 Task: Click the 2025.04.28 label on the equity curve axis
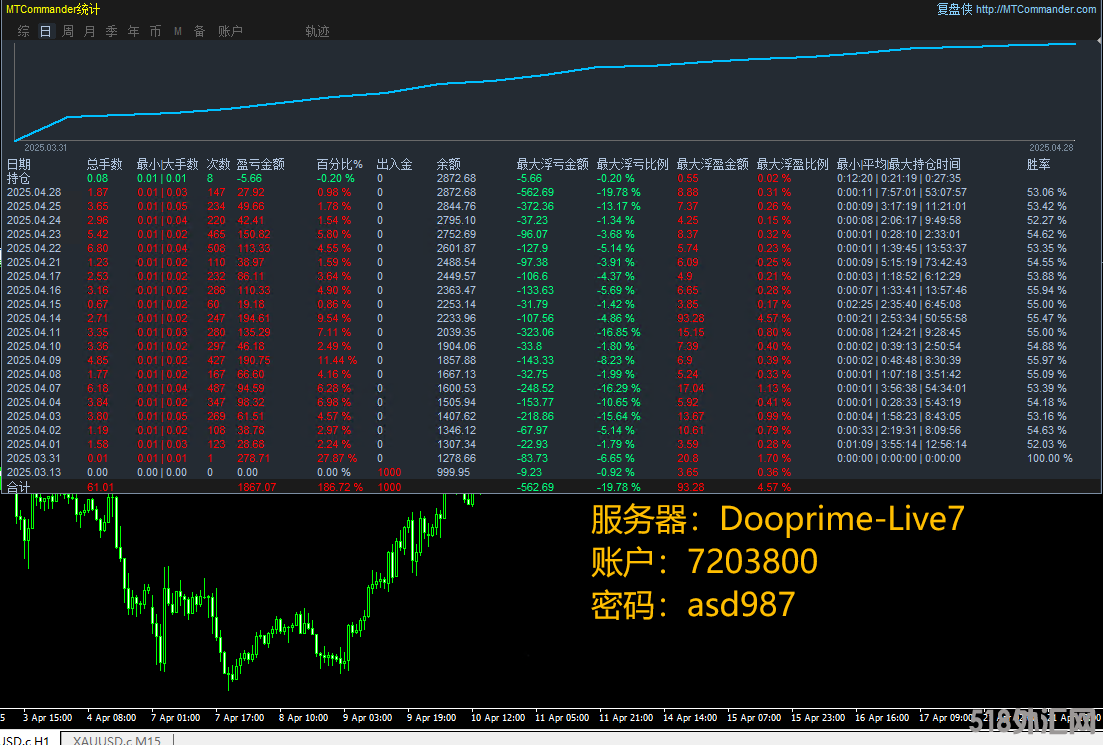1051,148
